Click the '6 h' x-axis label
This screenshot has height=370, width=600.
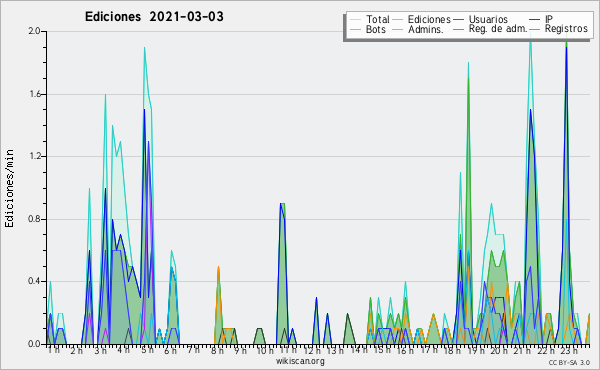[170, 350]
